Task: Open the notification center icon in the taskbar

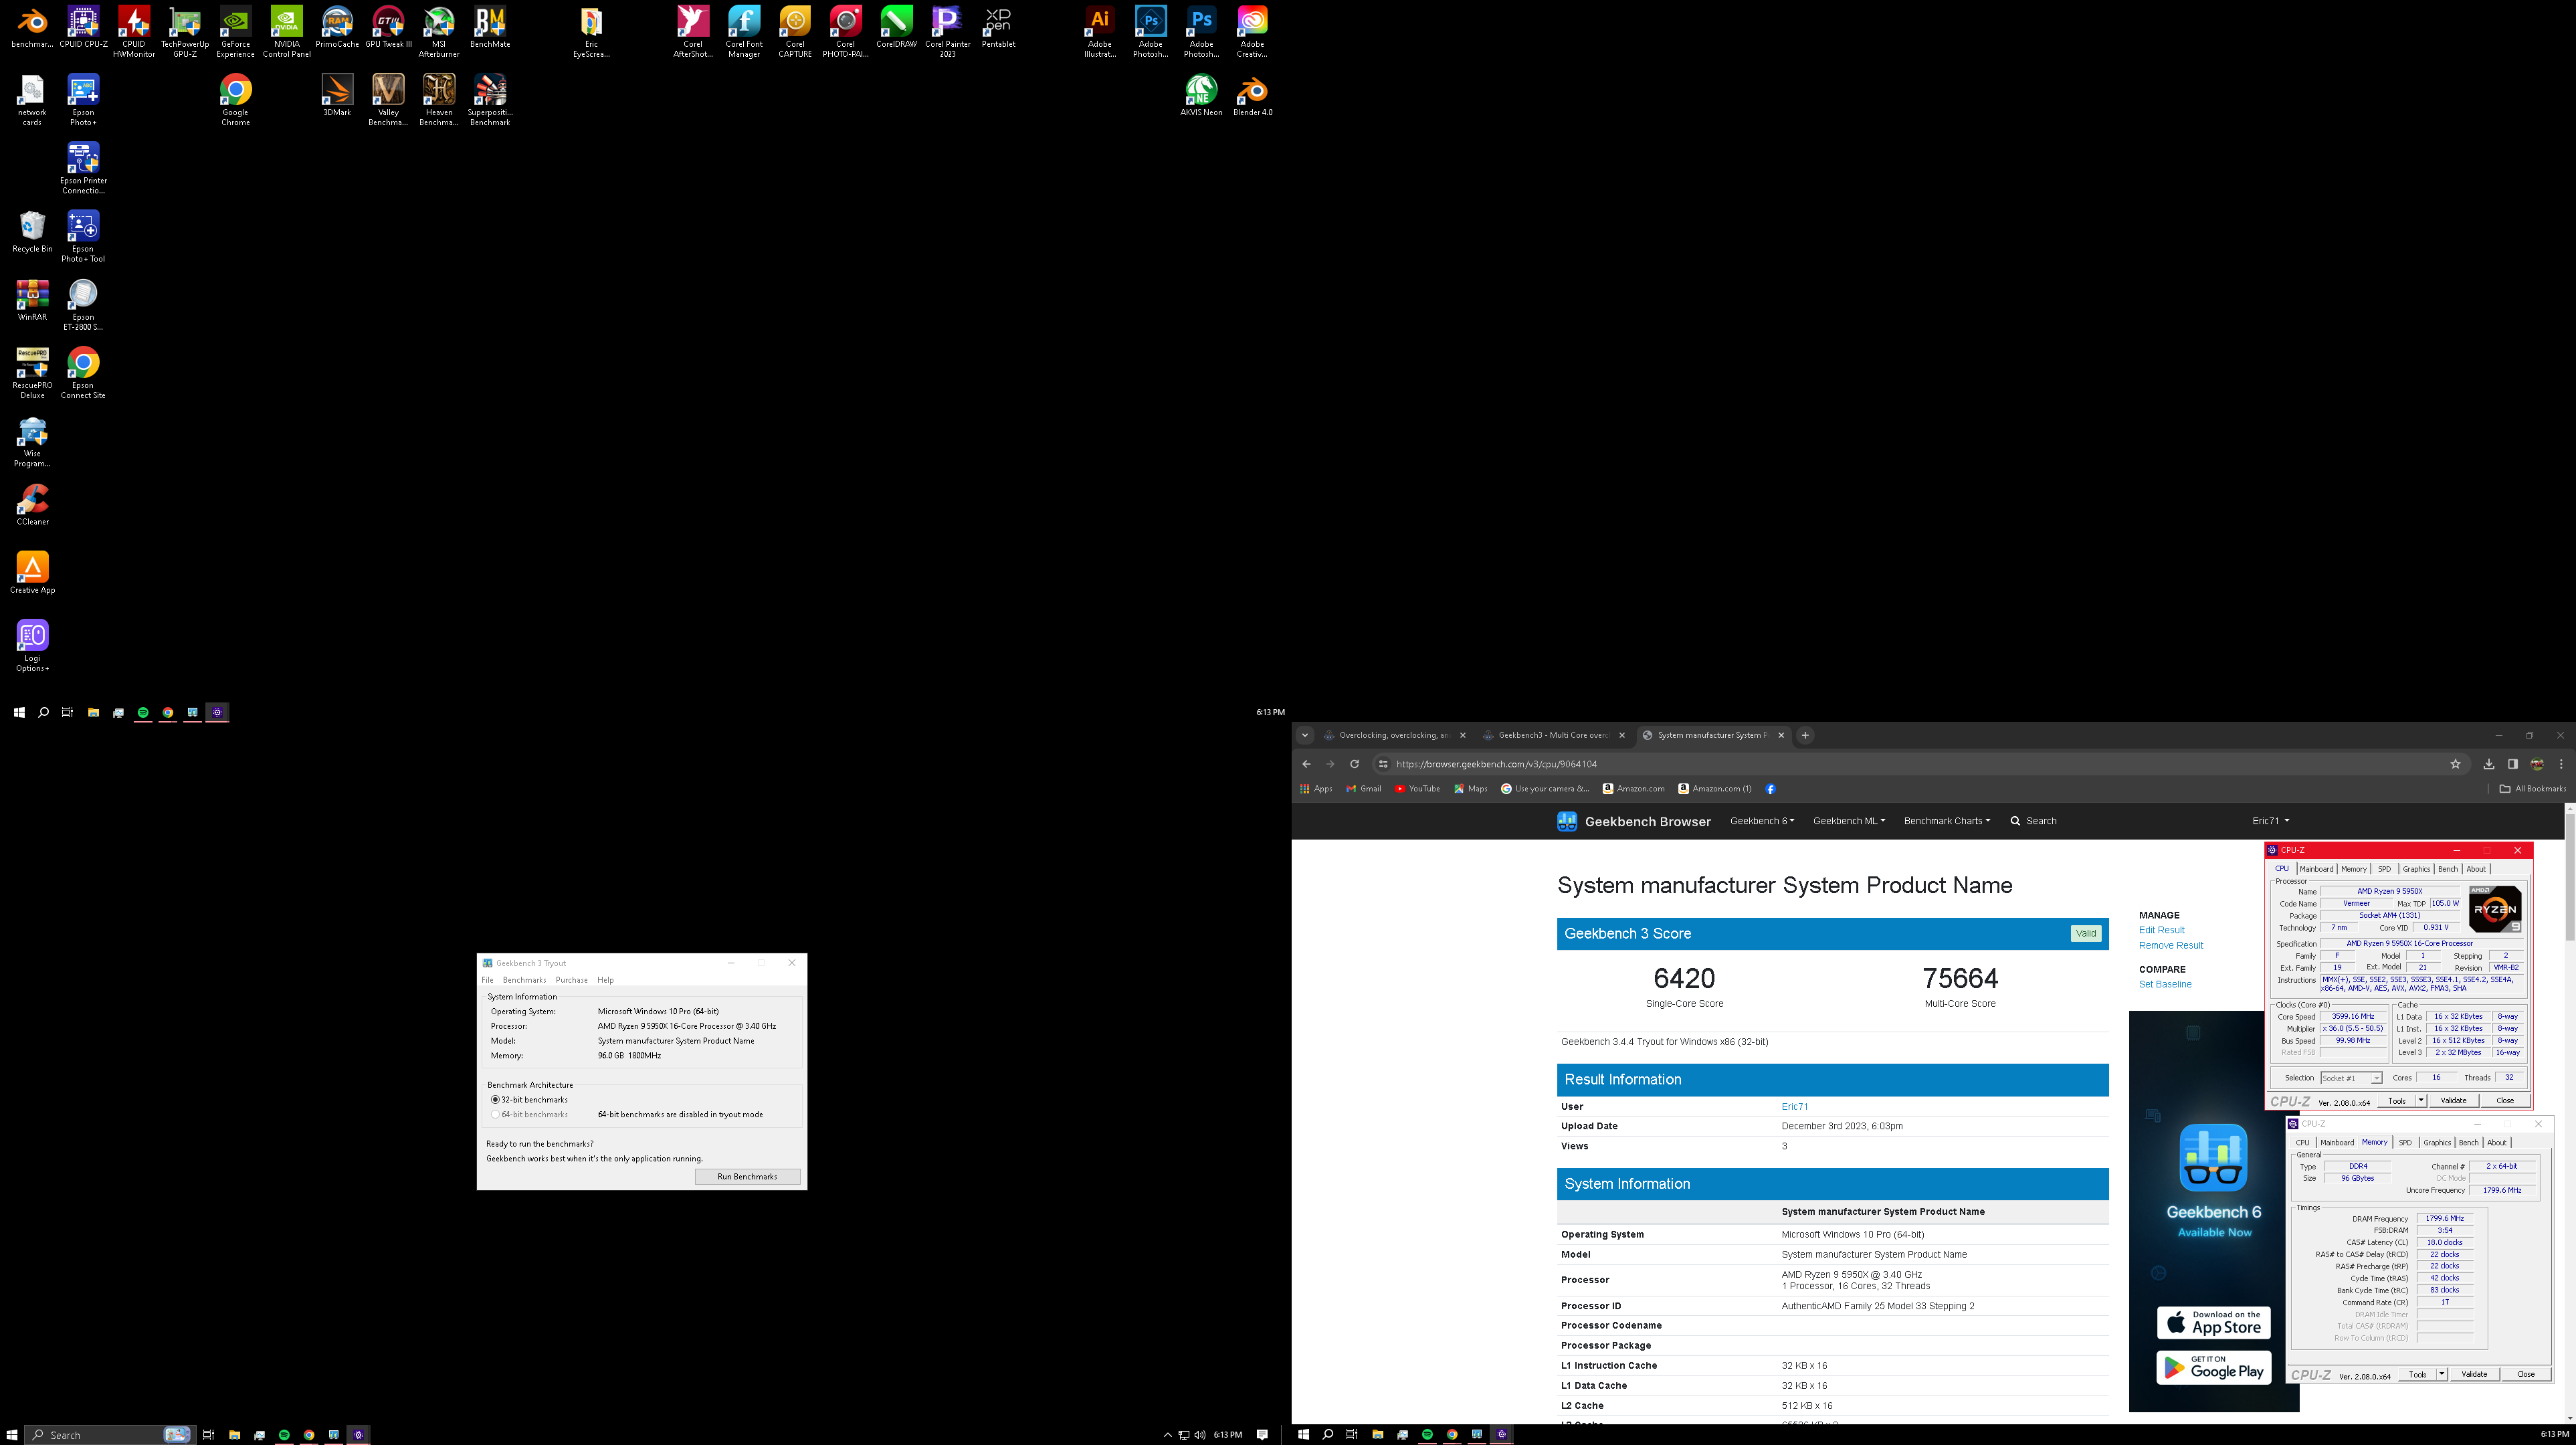Action: [x=1262, y=1435]
